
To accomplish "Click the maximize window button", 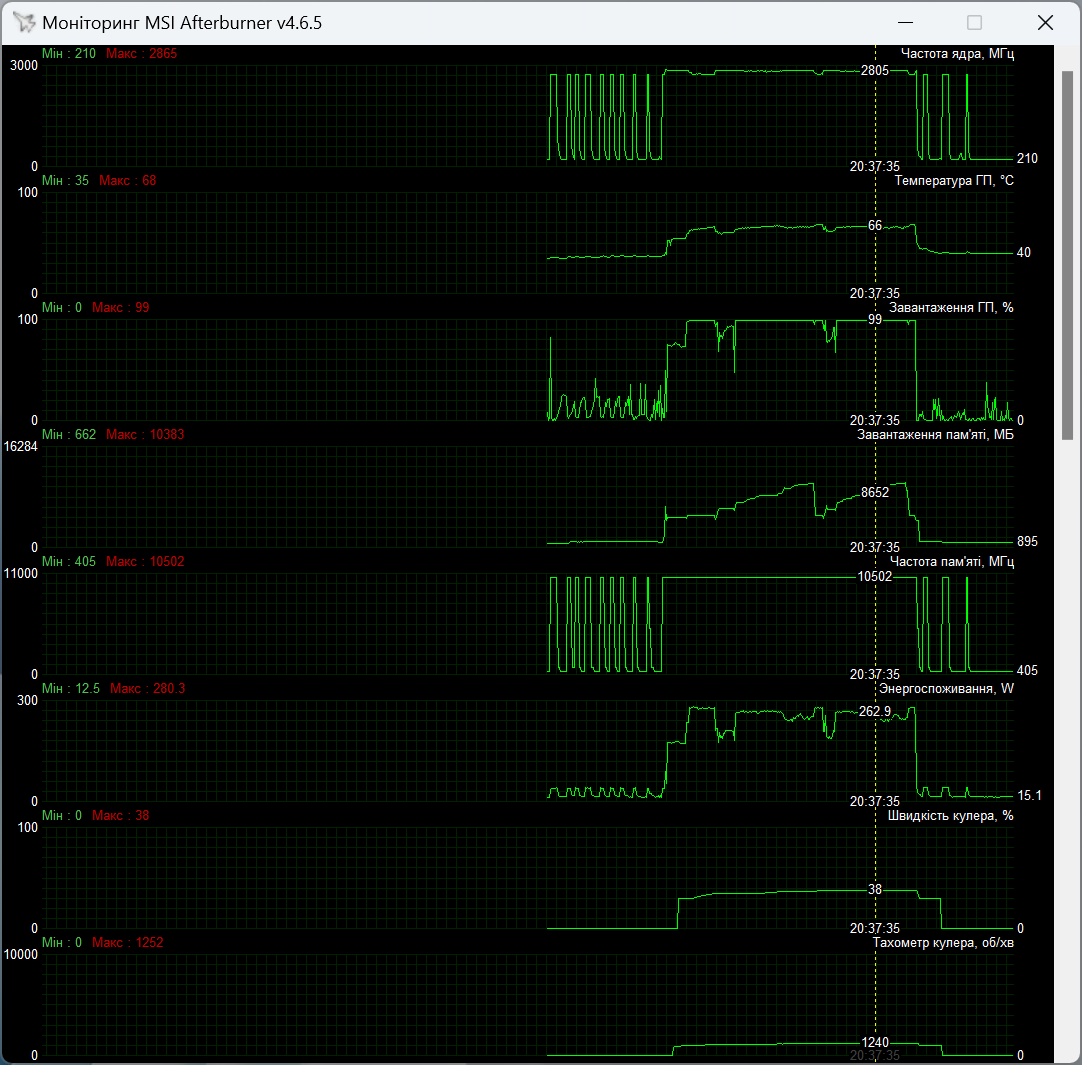I will [974, 23].
